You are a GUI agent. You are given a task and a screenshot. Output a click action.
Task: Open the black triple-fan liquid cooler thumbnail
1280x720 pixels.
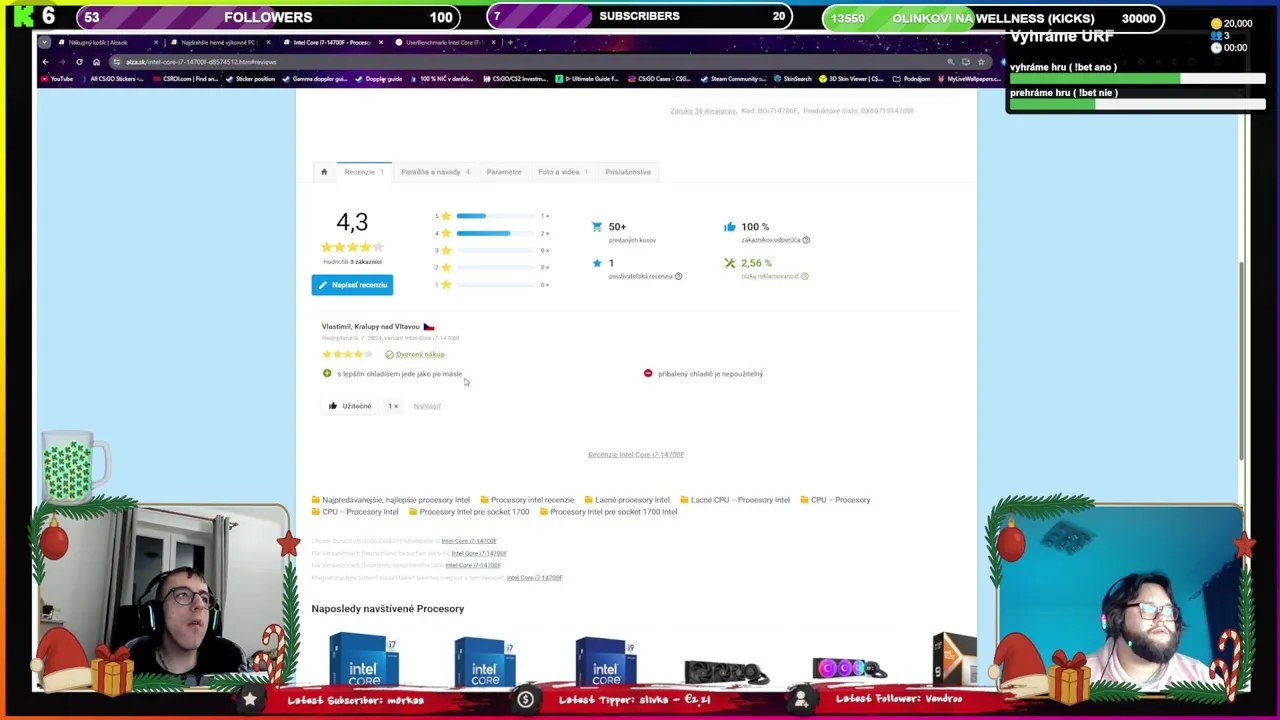pos(727,672)
